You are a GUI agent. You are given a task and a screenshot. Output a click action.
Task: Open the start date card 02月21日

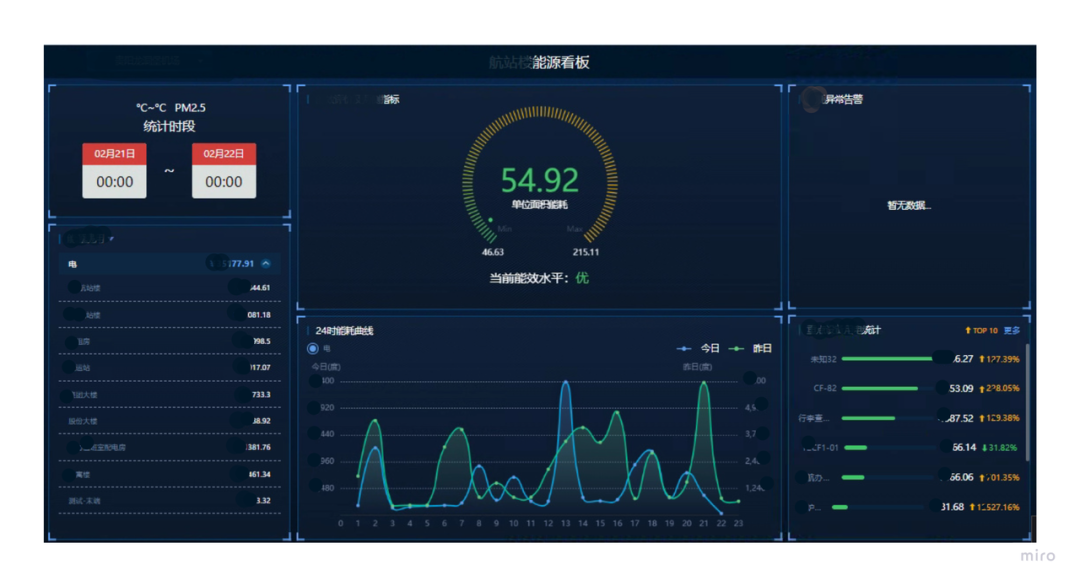point(114,171)
